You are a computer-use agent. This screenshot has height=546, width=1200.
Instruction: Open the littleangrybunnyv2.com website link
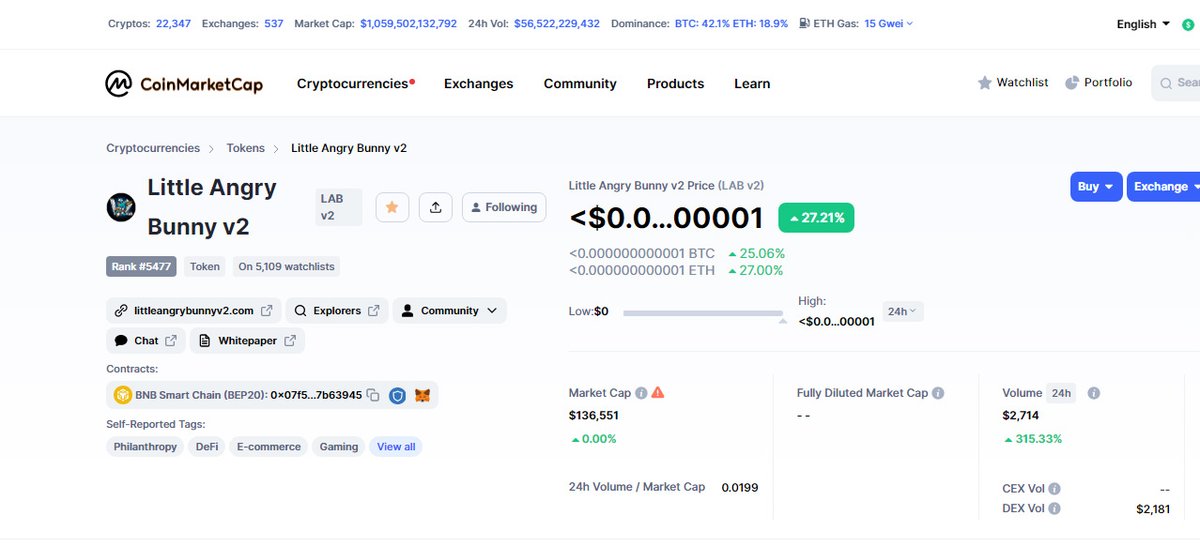pos(194,311)
